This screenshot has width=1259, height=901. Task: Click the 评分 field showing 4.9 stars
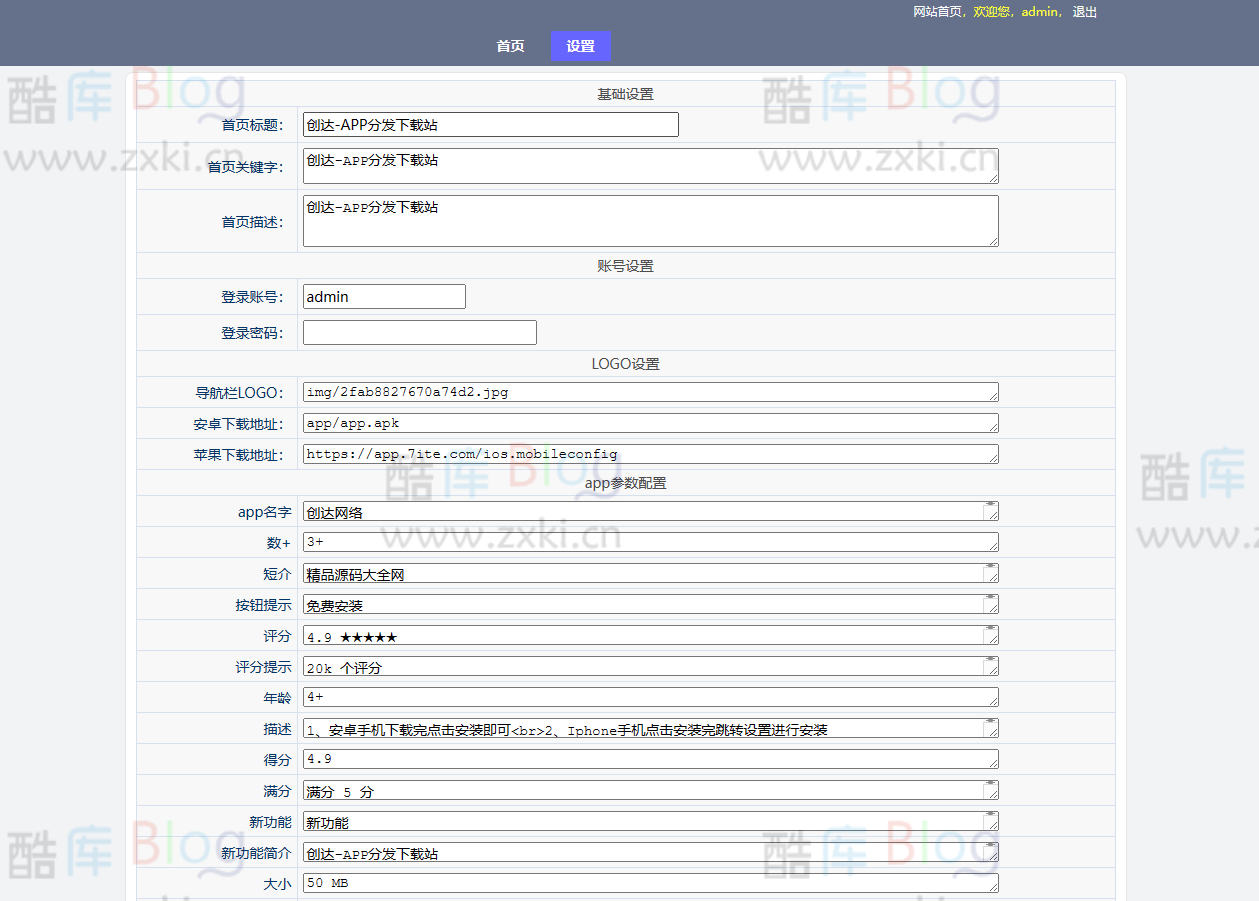[650, 635]
